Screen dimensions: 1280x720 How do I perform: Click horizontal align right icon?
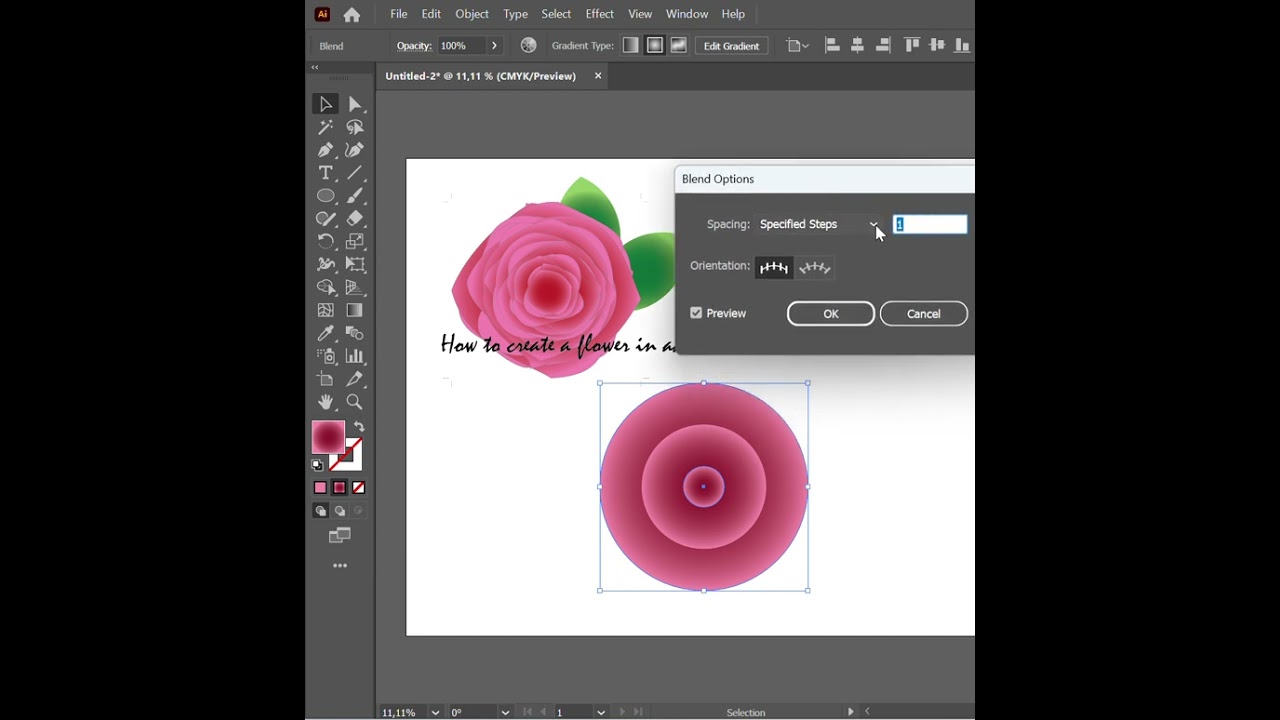point(883,45)
